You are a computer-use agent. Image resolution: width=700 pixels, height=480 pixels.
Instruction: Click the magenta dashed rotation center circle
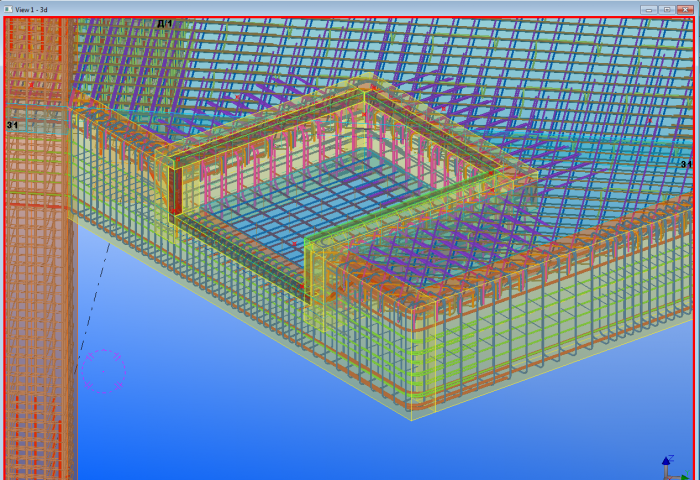pyautogui.click(x=104, y=371)
